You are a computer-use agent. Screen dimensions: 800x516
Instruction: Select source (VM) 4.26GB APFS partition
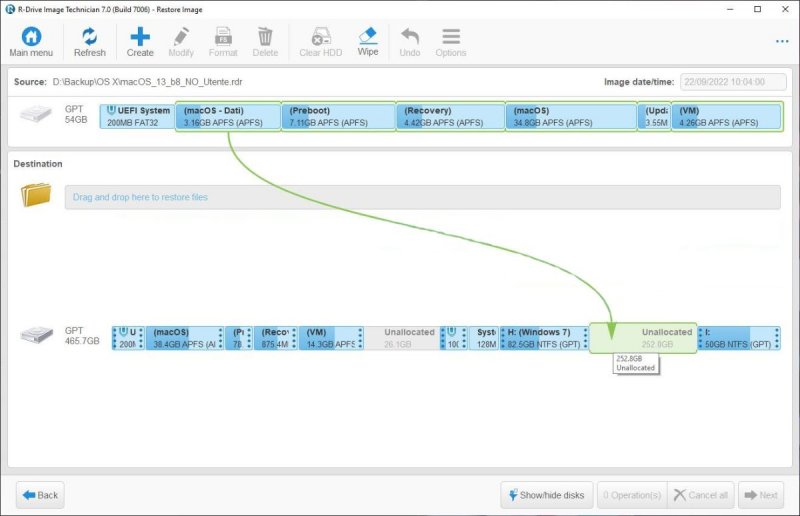click(727, 116)
